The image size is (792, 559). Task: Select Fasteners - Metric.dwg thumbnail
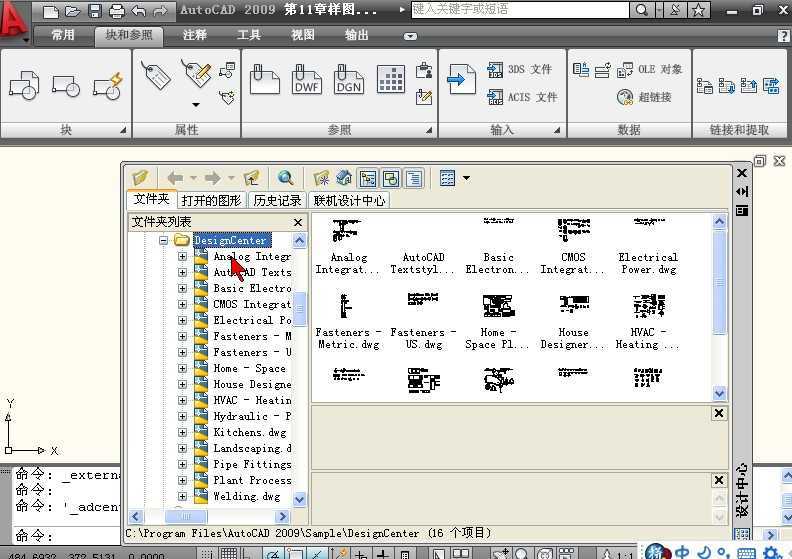pyautogui.click(x=348, y=322)
